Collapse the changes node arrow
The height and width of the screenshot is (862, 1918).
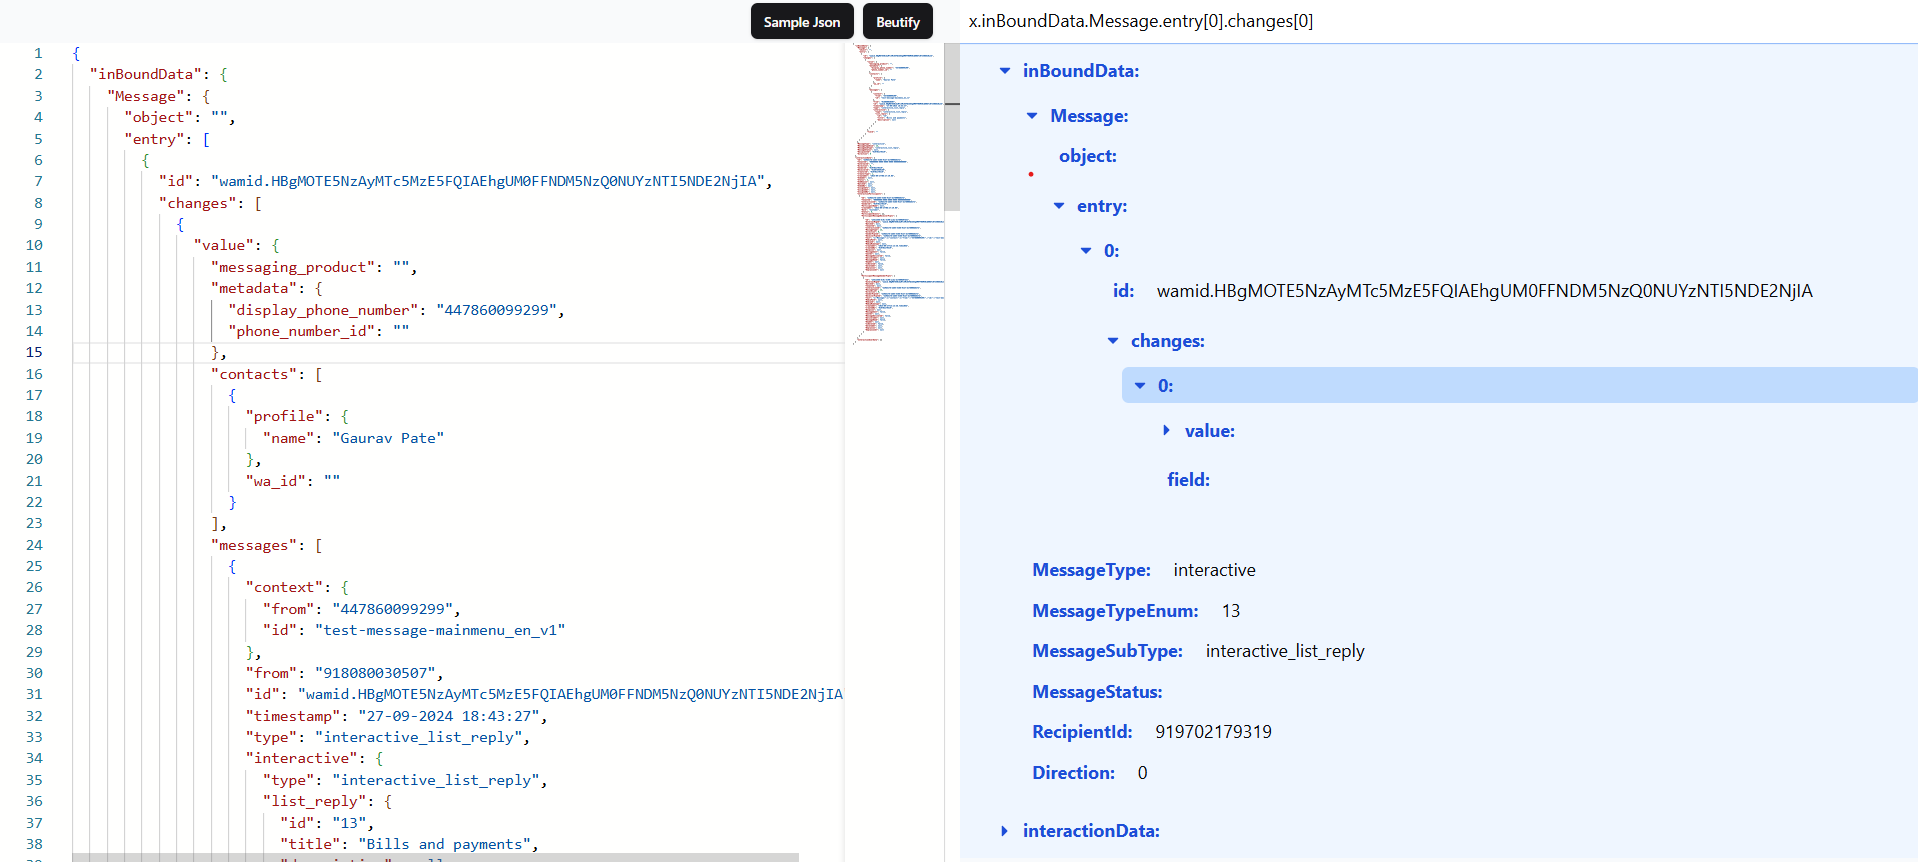pos(1113,341)
